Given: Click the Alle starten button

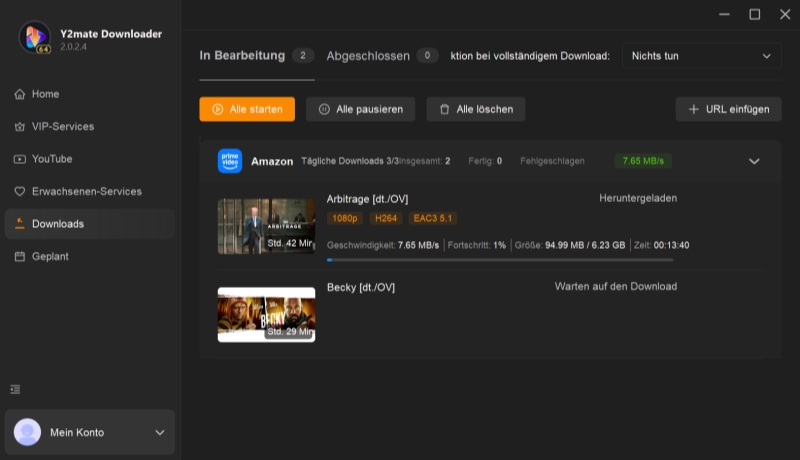Looking at the screenshot, I should tap(247, 109).
